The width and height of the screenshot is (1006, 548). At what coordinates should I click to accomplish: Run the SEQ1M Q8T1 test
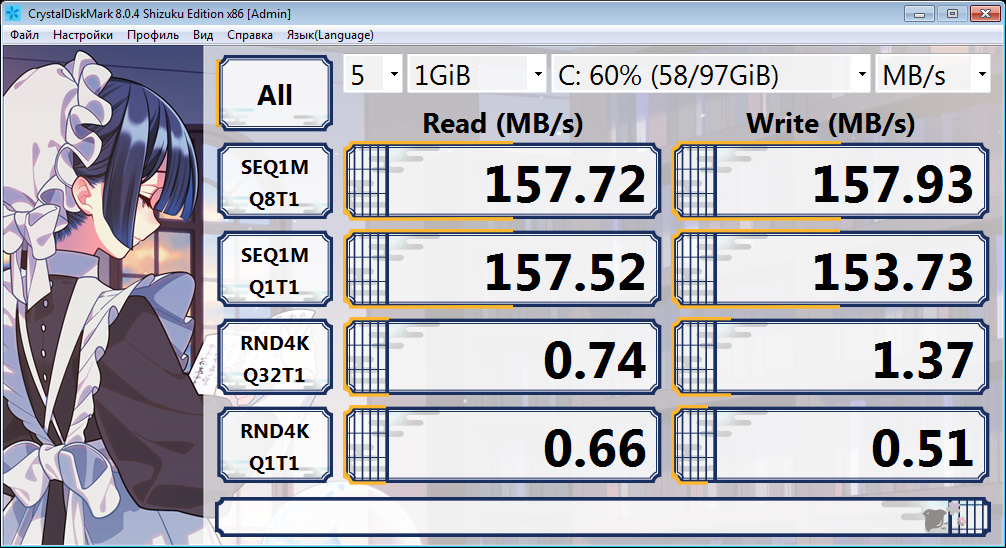[x=275, y=182]
